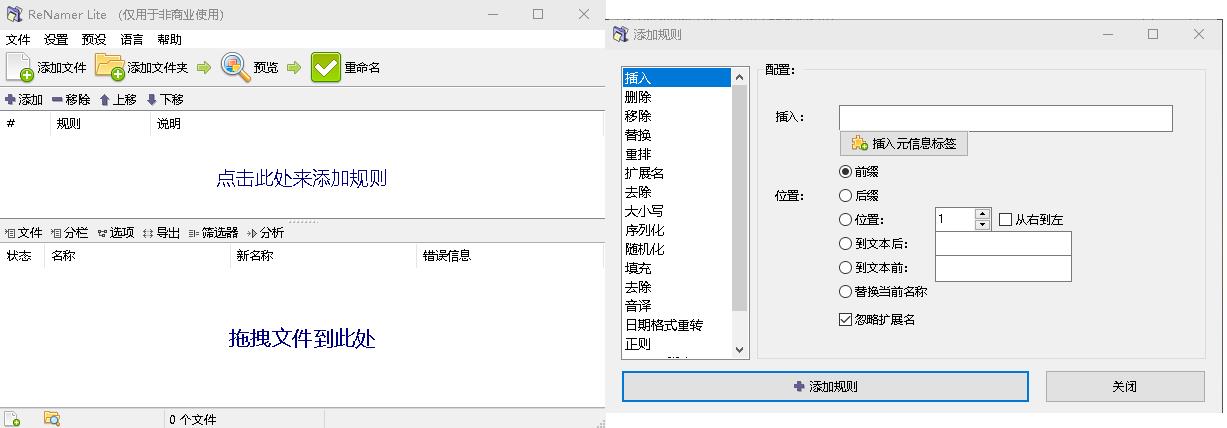The width and height of the screenshot is (1227, 428).
Task: Click the 插入 text input field
Action: [1005, 119]
